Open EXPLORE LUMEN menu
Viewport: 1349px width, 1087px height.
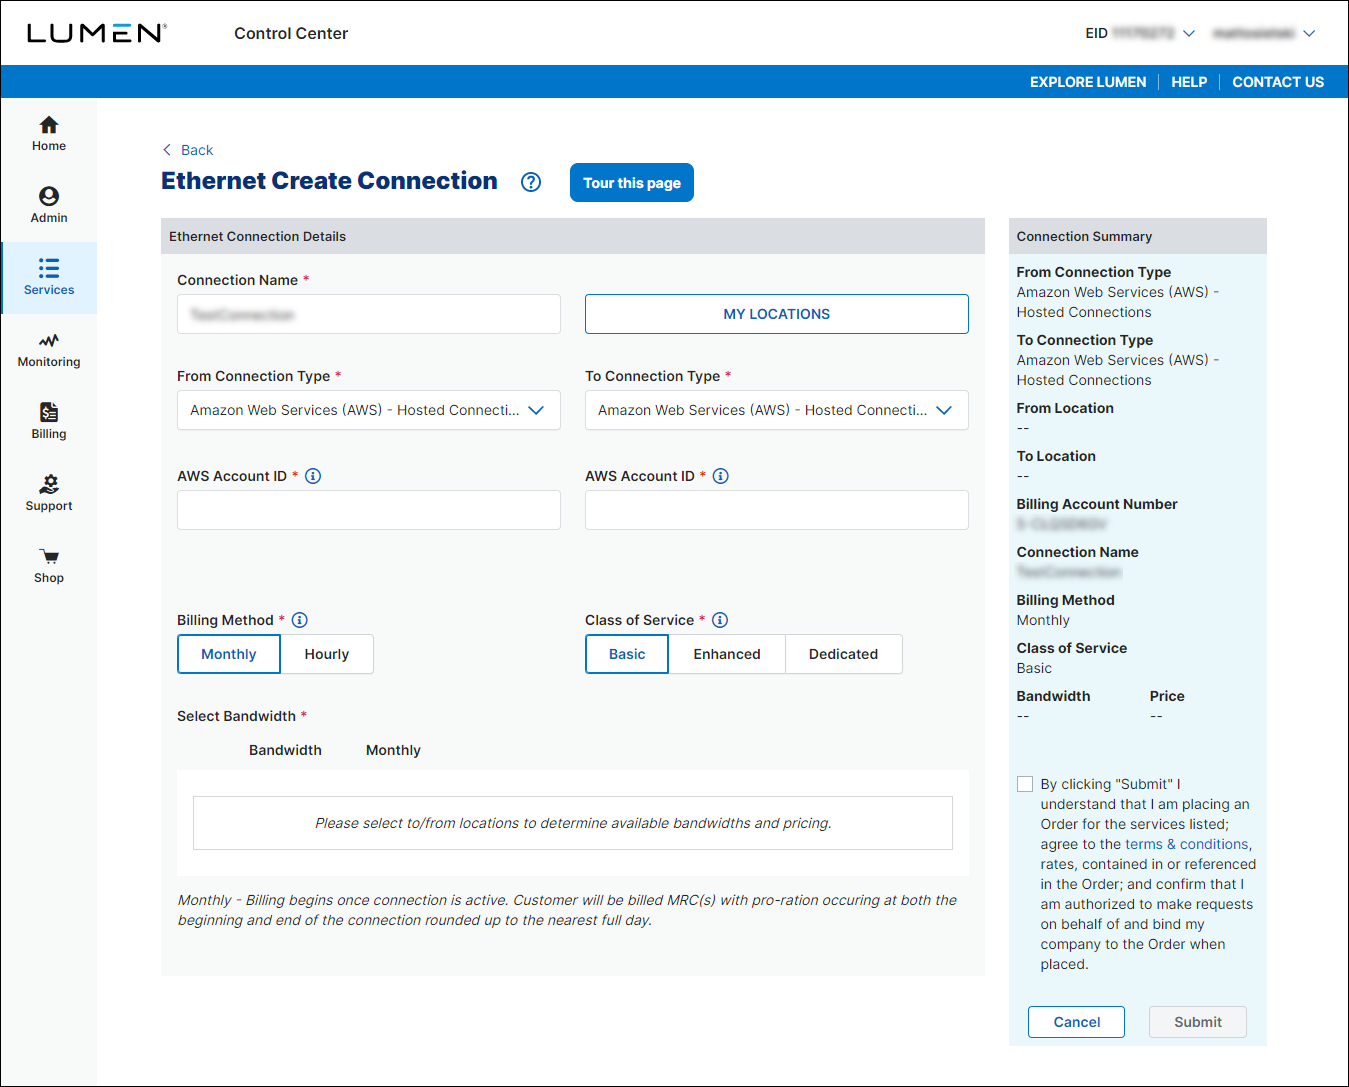[x=1088, y=82]
